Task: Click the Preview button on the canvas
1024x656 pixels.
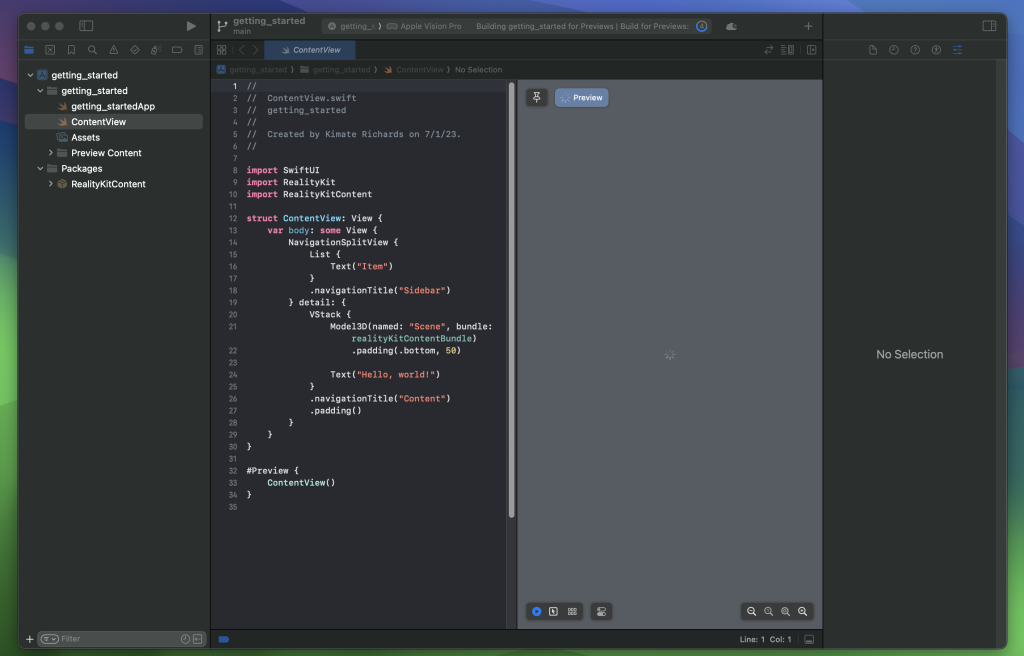Action: 581,97
